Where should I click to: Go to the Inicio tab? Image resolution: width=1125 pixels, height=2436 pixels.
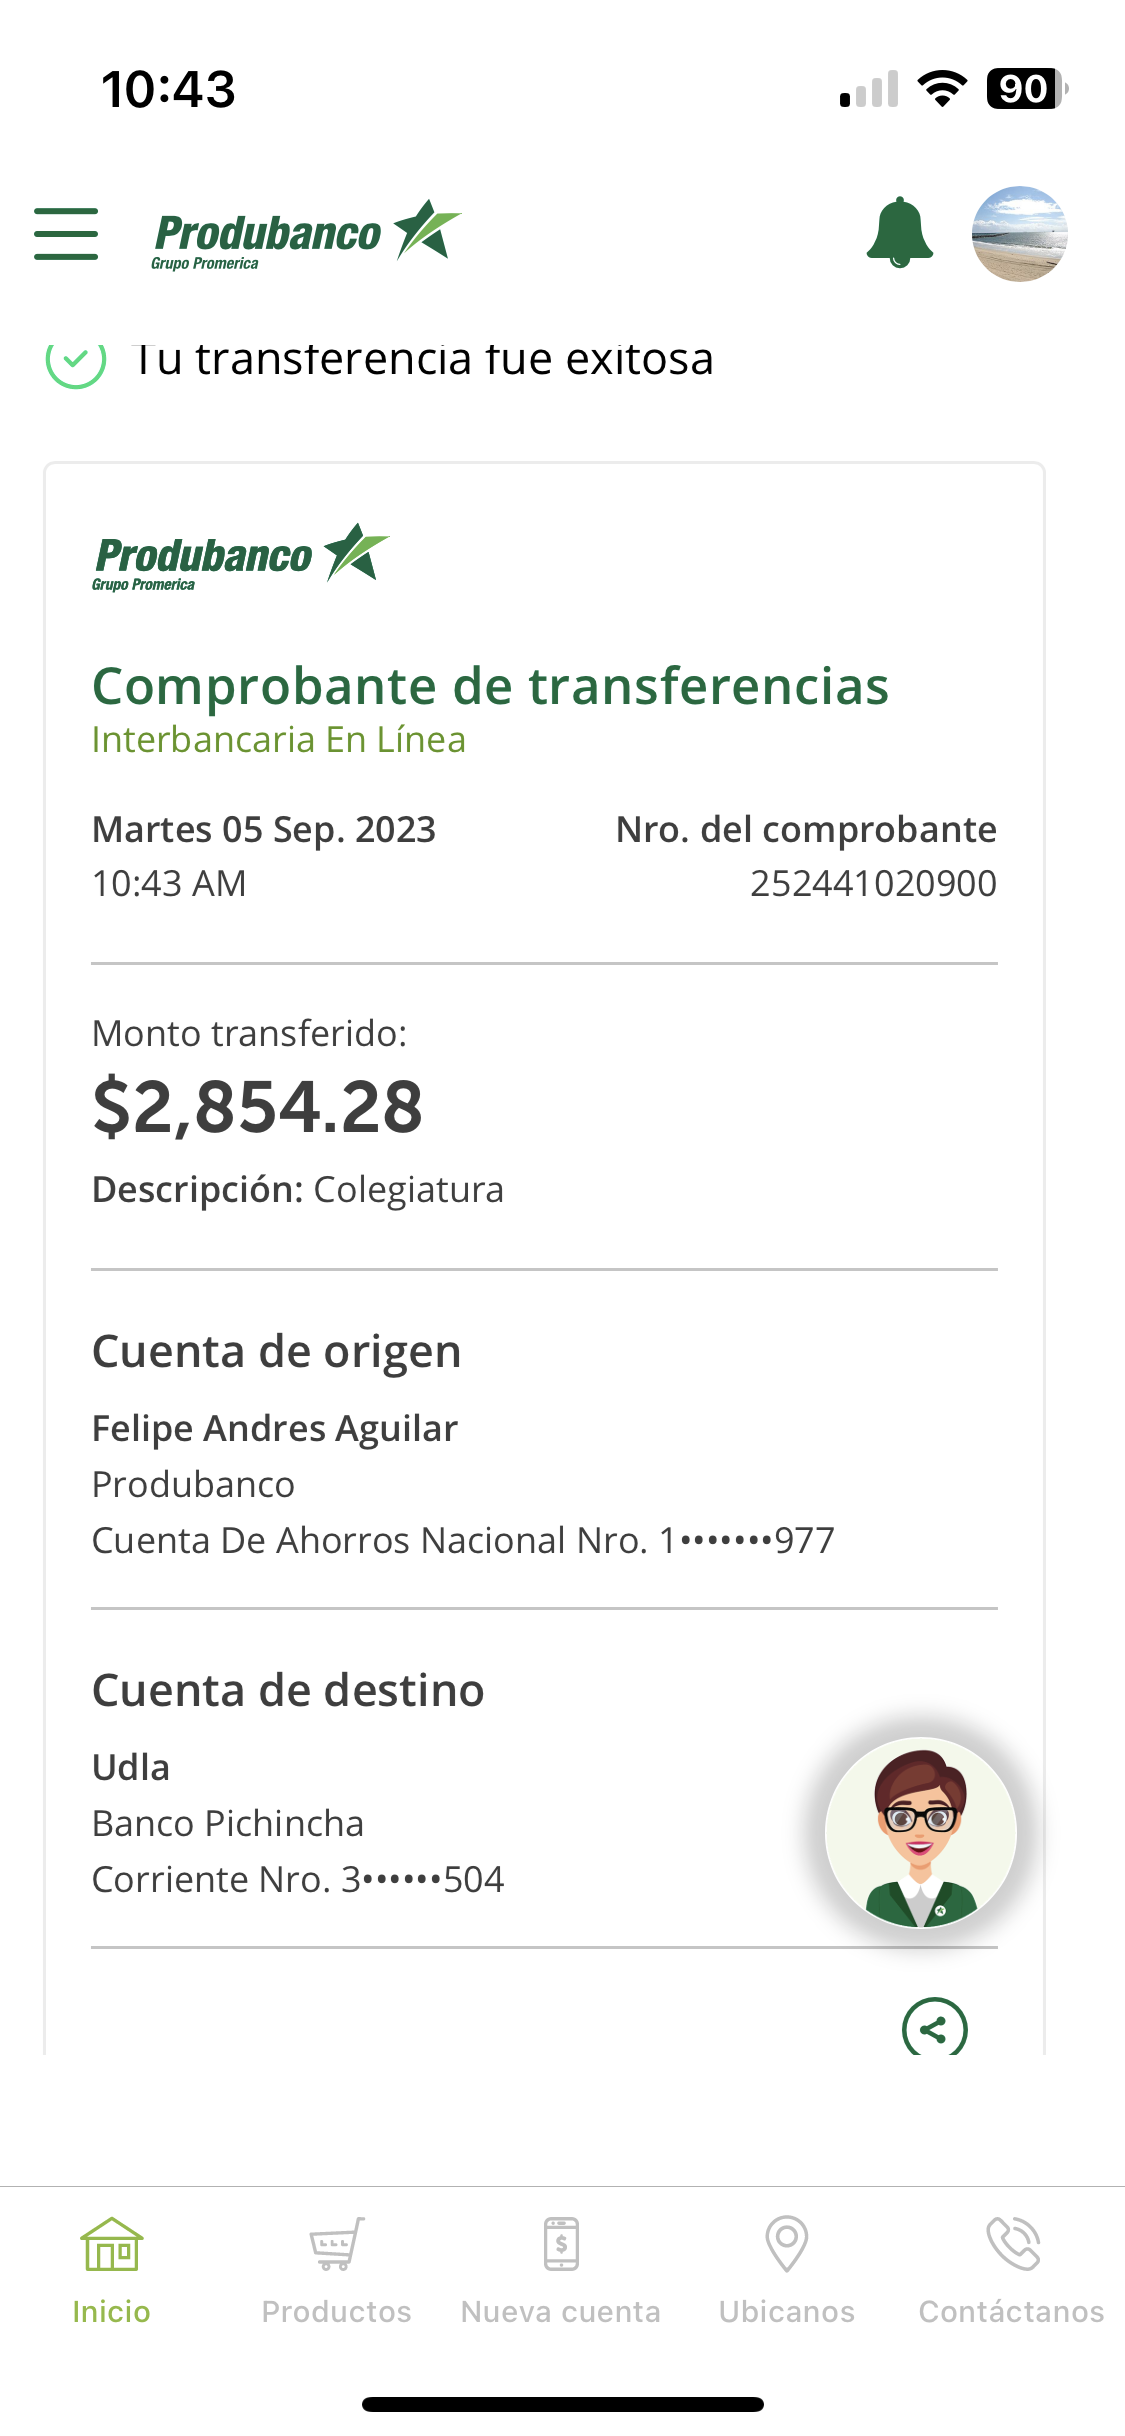pos(112,2271)
